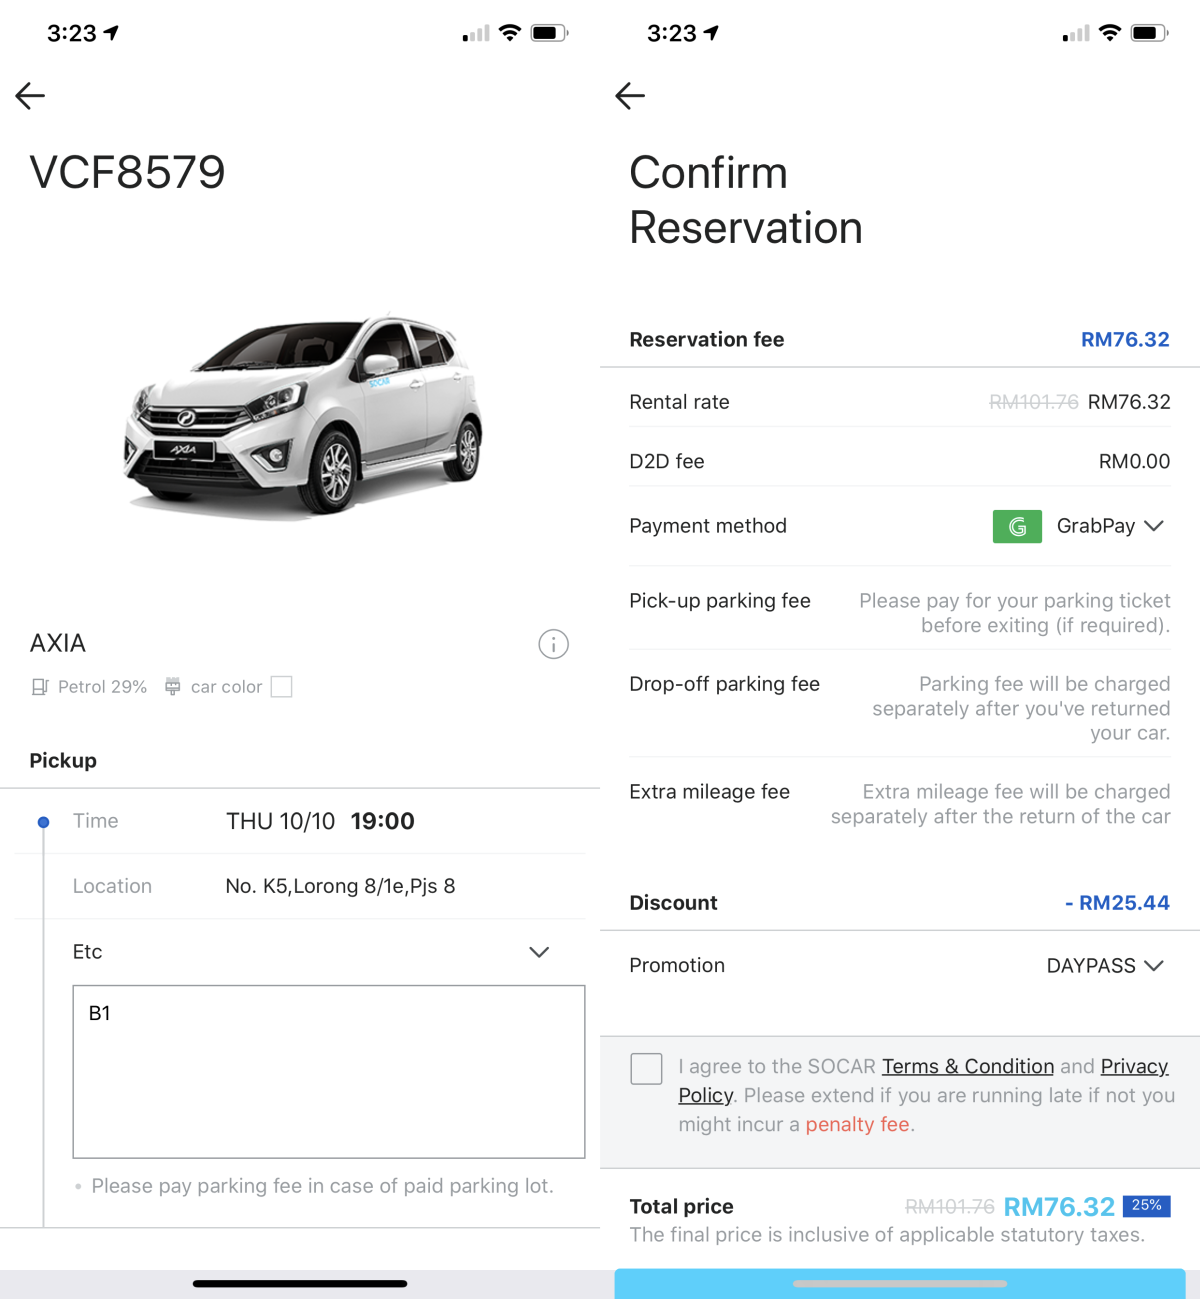Image resolution: width=1200 pixels, height=1299 pixels.
Task: Tick the SOCAR terms agreement checkbox
Action: click(646, 1068)
